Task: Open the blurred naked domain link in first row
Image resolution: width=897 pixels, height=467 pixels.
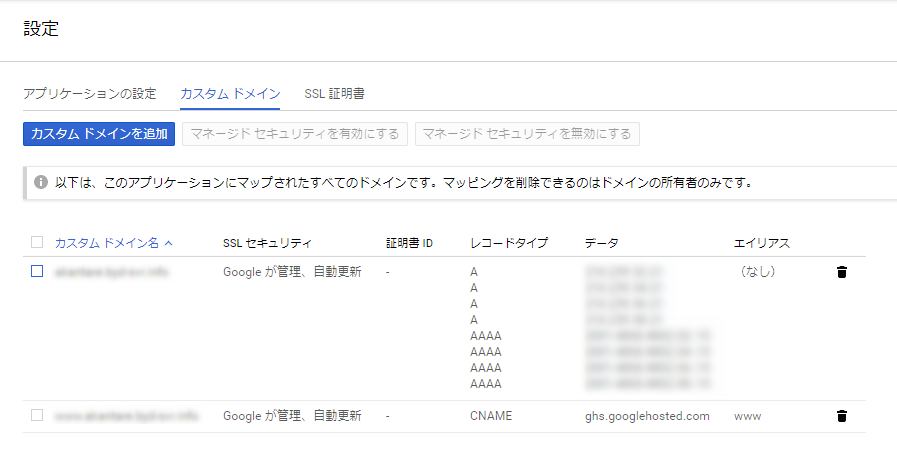Action: click(x=112, y=272)
